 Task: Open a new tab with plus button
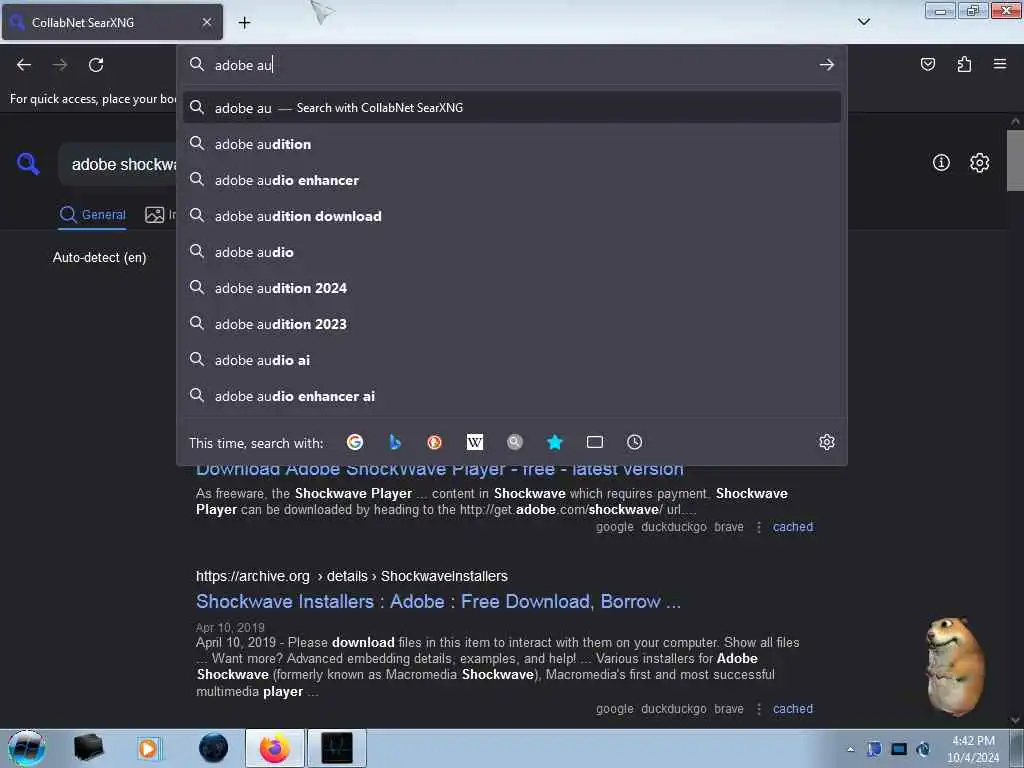click(x=244, y=23)
